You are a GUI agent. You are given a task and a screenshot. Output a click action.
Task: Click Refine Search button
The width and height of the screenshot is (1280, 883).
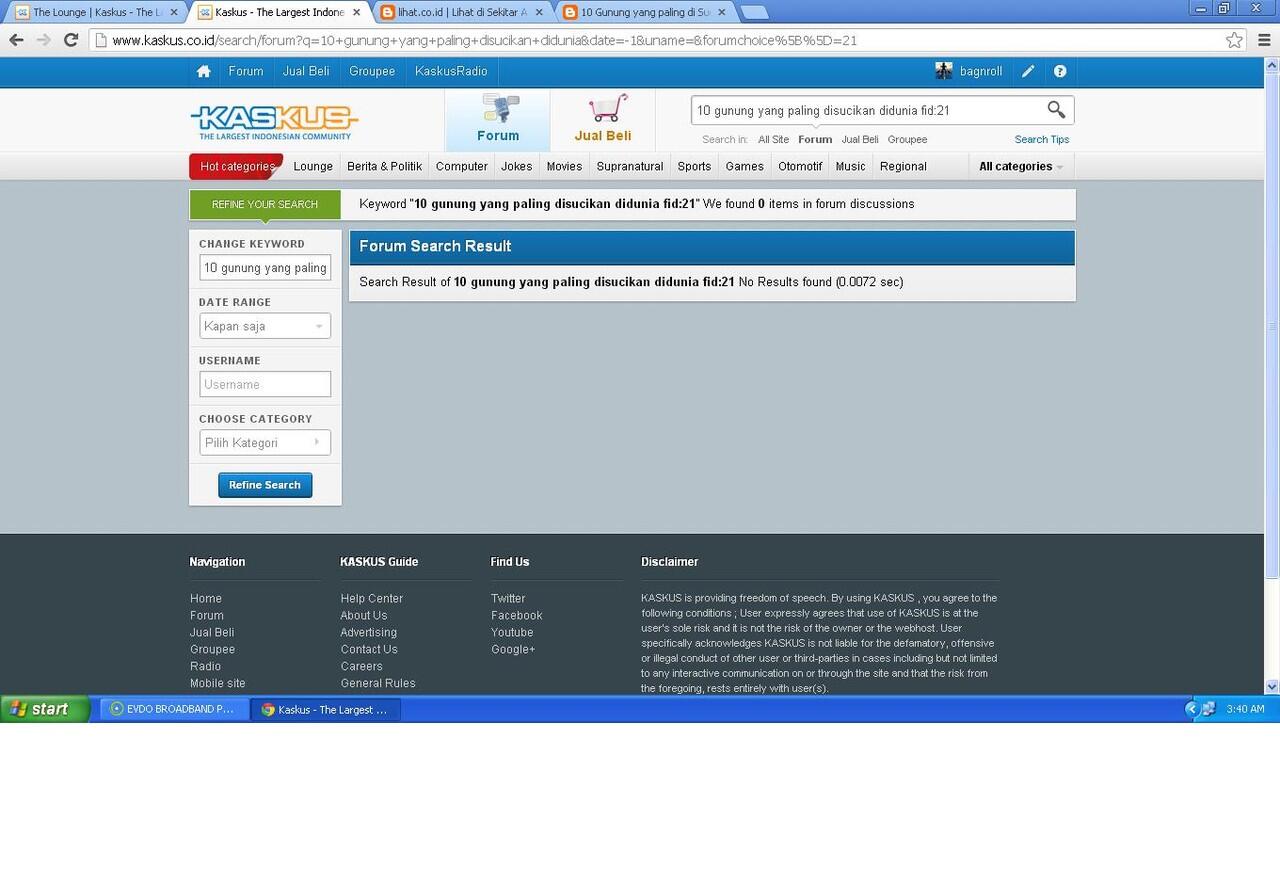[x=265, y=485]
